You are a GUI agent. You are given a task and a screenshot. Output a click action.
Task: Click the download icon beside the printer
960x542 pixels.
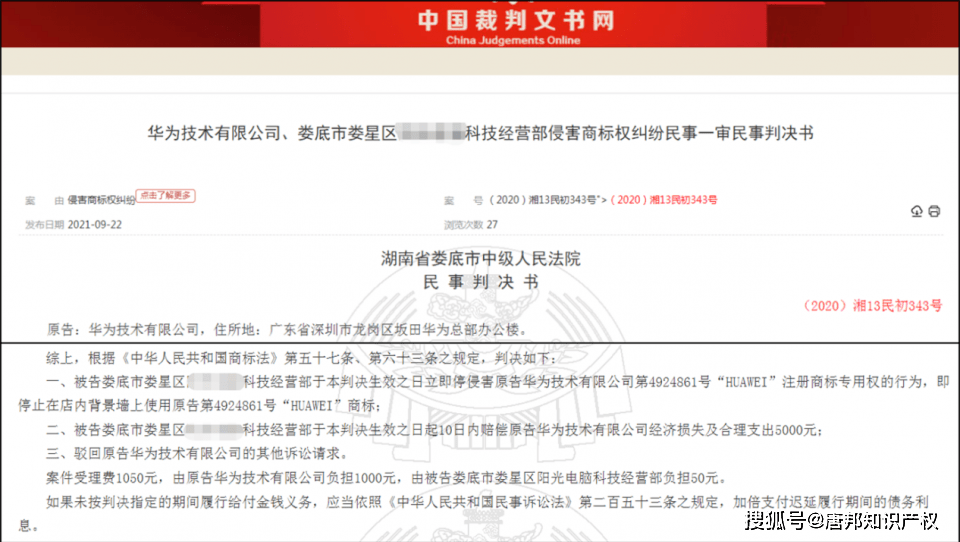[917, 211]
